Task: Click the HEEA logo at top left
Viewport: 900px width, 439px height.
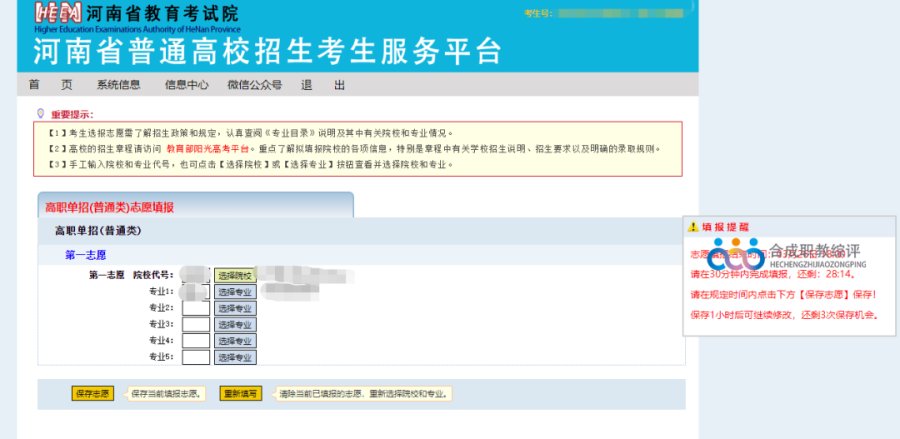Action: [x=57, y=13]
